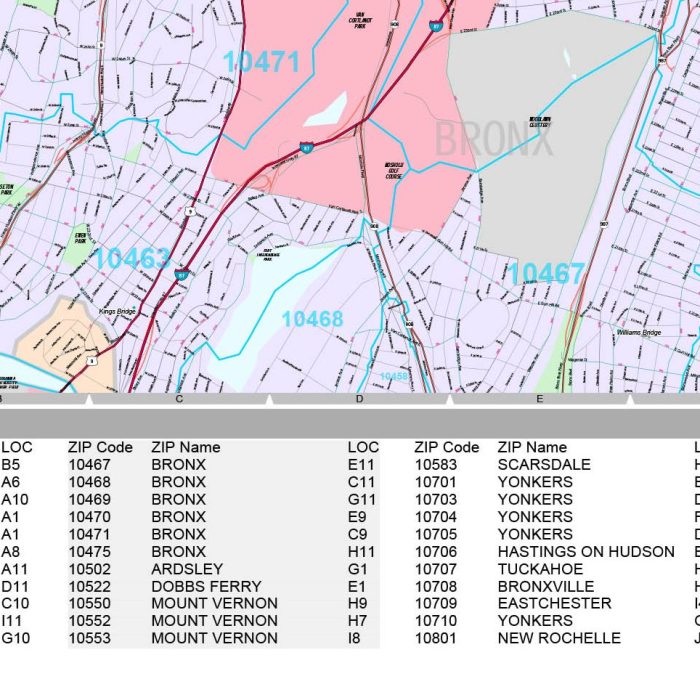This screenshot has height=700, width=700.
Task: Click ZIP code 10502 in the table
Action: [89, 569]
